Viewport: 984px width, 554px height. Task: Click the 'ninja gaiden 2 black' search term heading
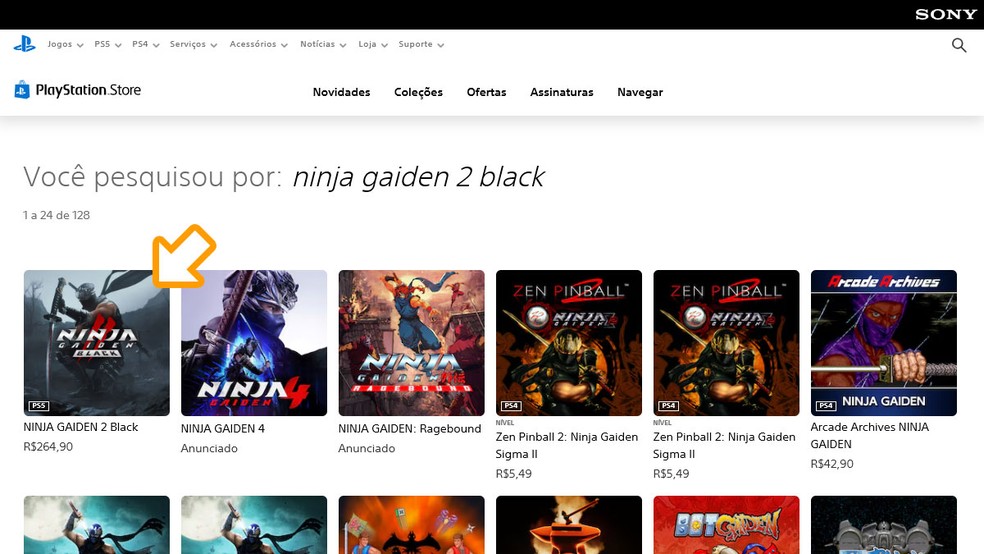click(419, 178)
